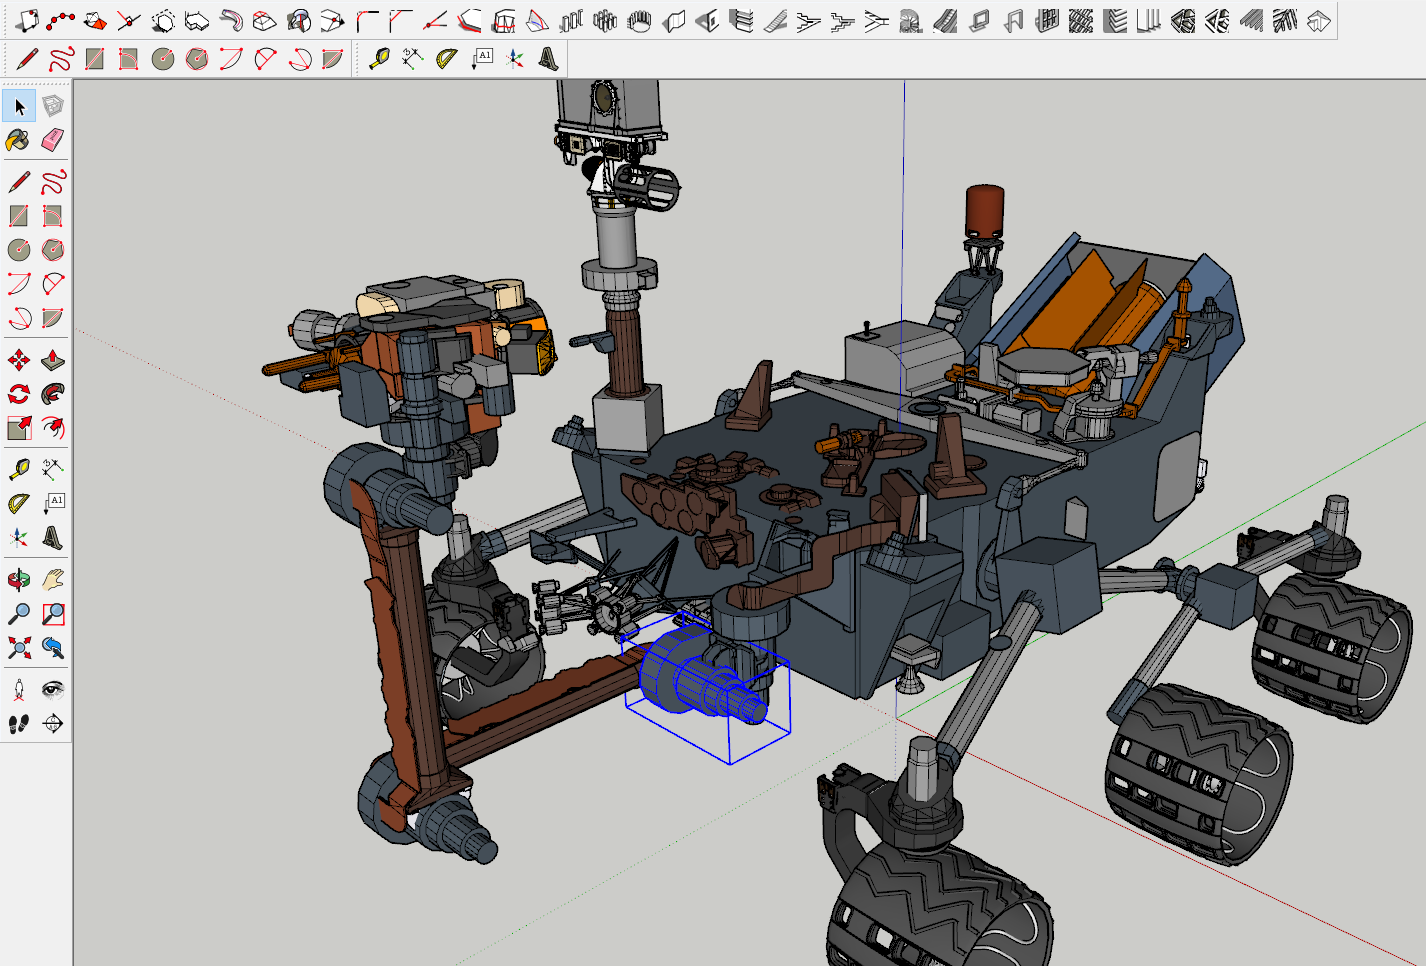
Task: Select the Scale tool
Action: click(x=19, y=428)
